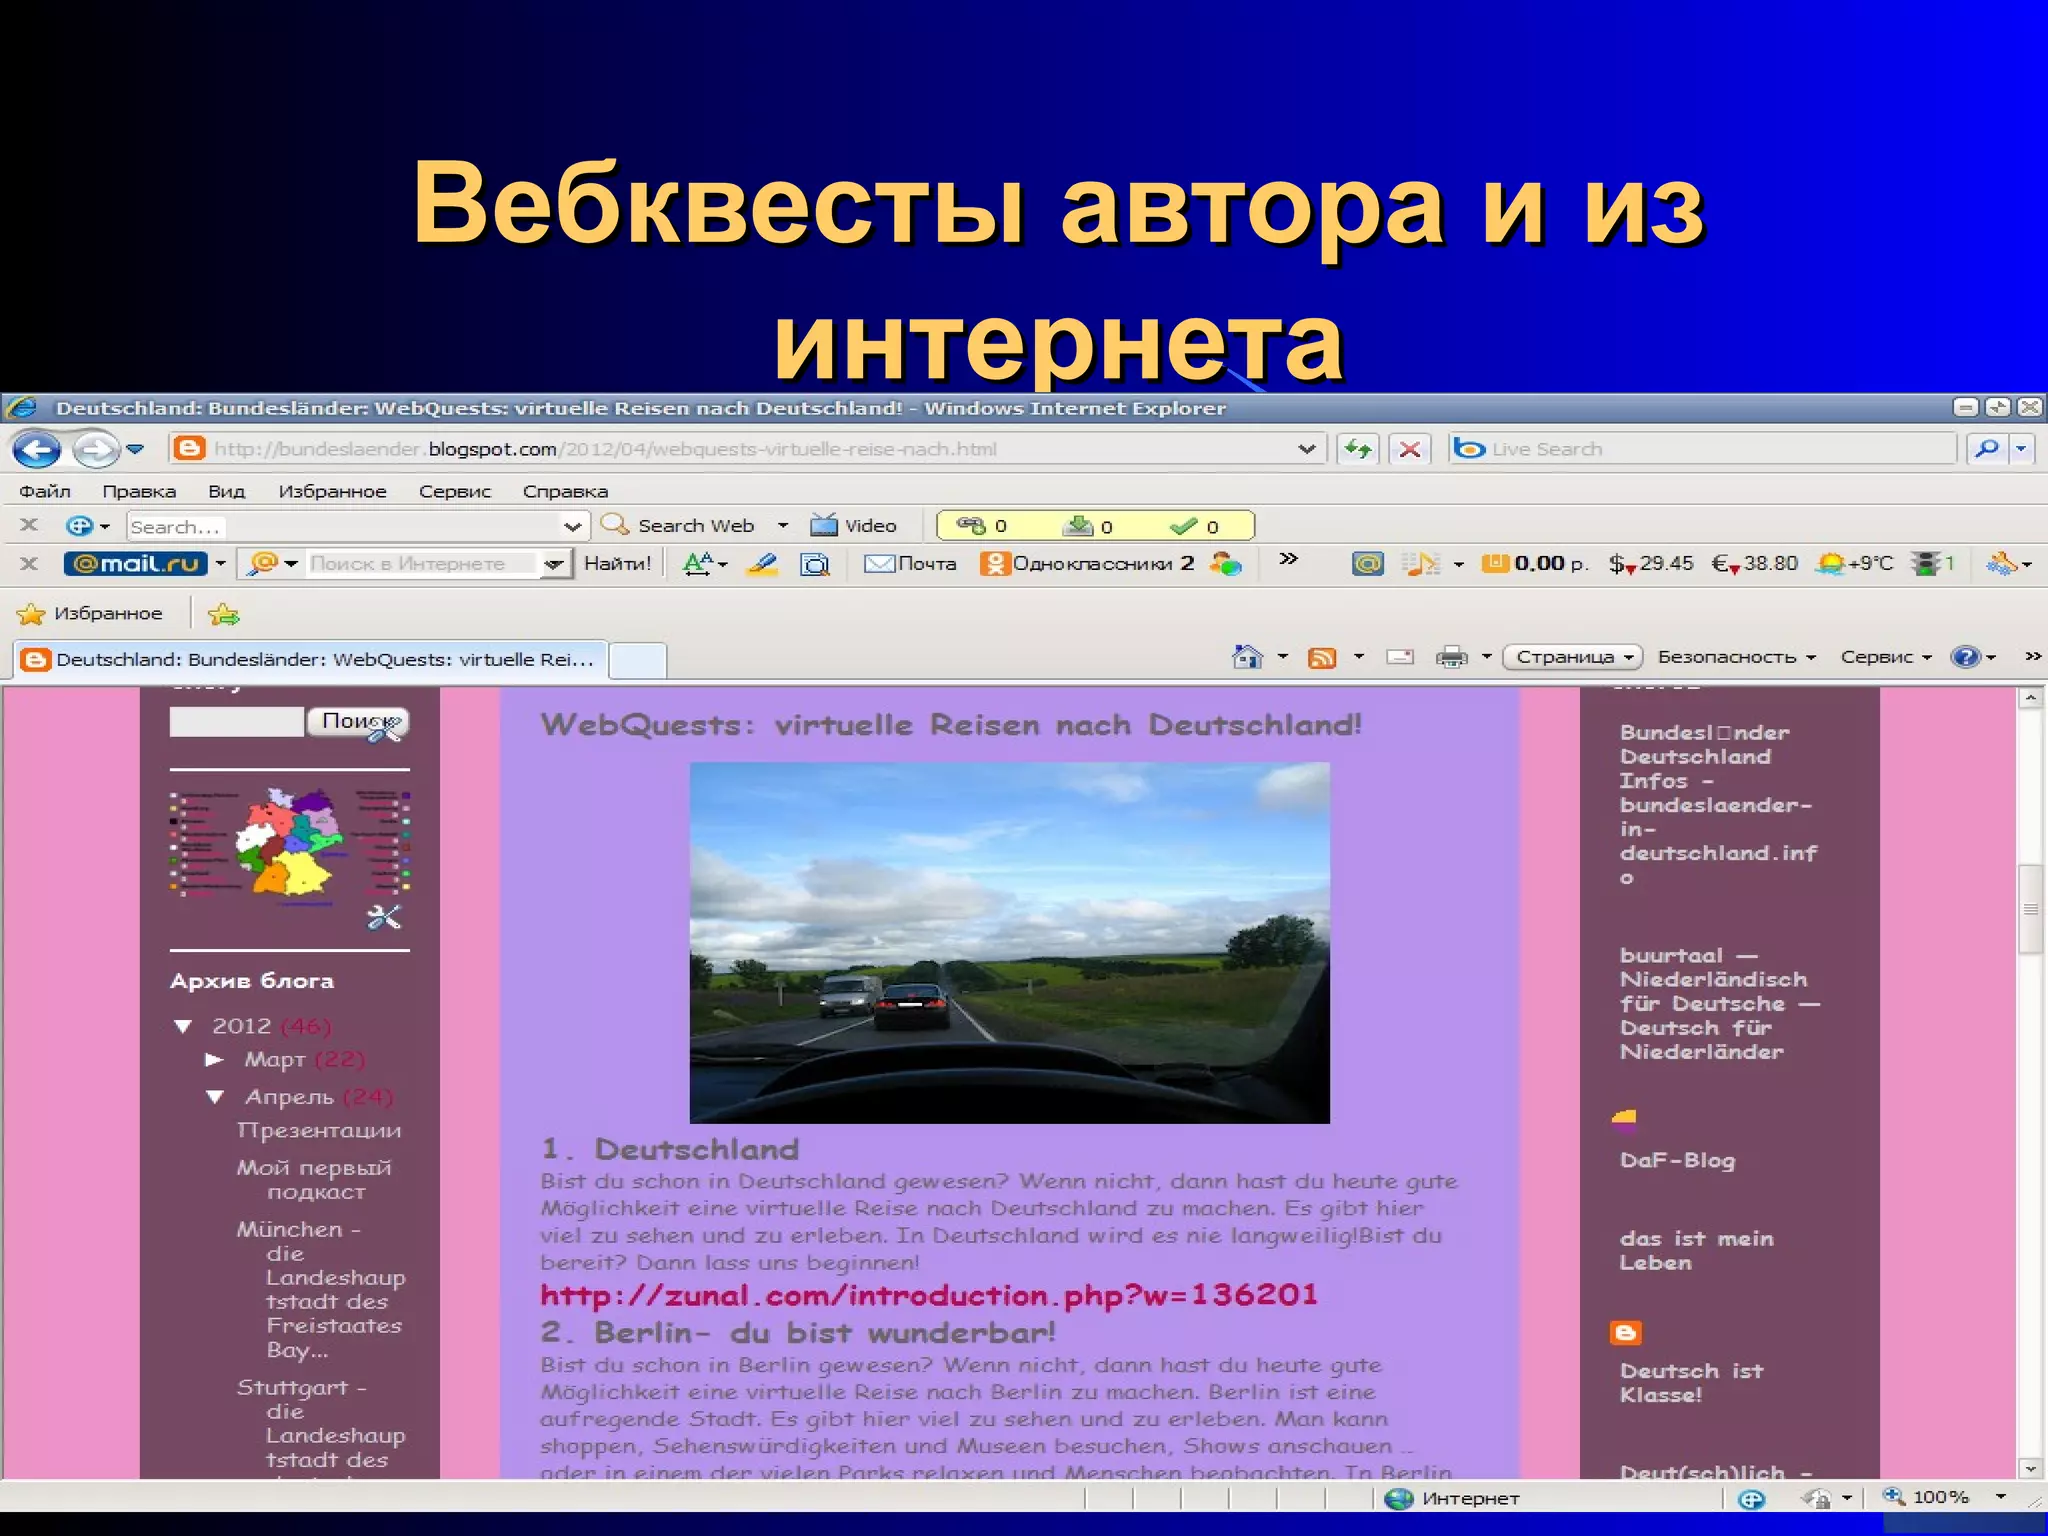
Task: Open the DaF-Blog sidebar link
Action: click(x=1677, y=1160)
